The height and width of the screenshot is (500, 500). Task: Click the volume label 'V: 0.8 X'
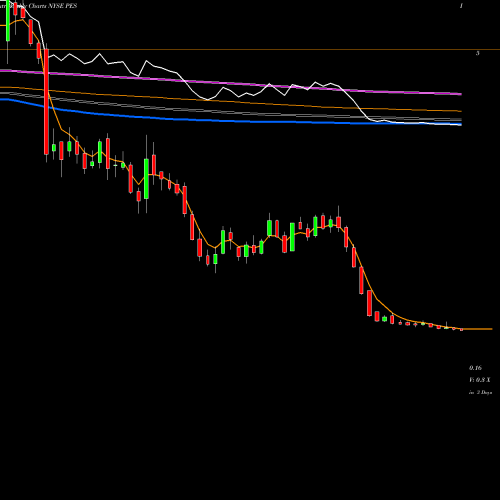[x=480, y=380]
